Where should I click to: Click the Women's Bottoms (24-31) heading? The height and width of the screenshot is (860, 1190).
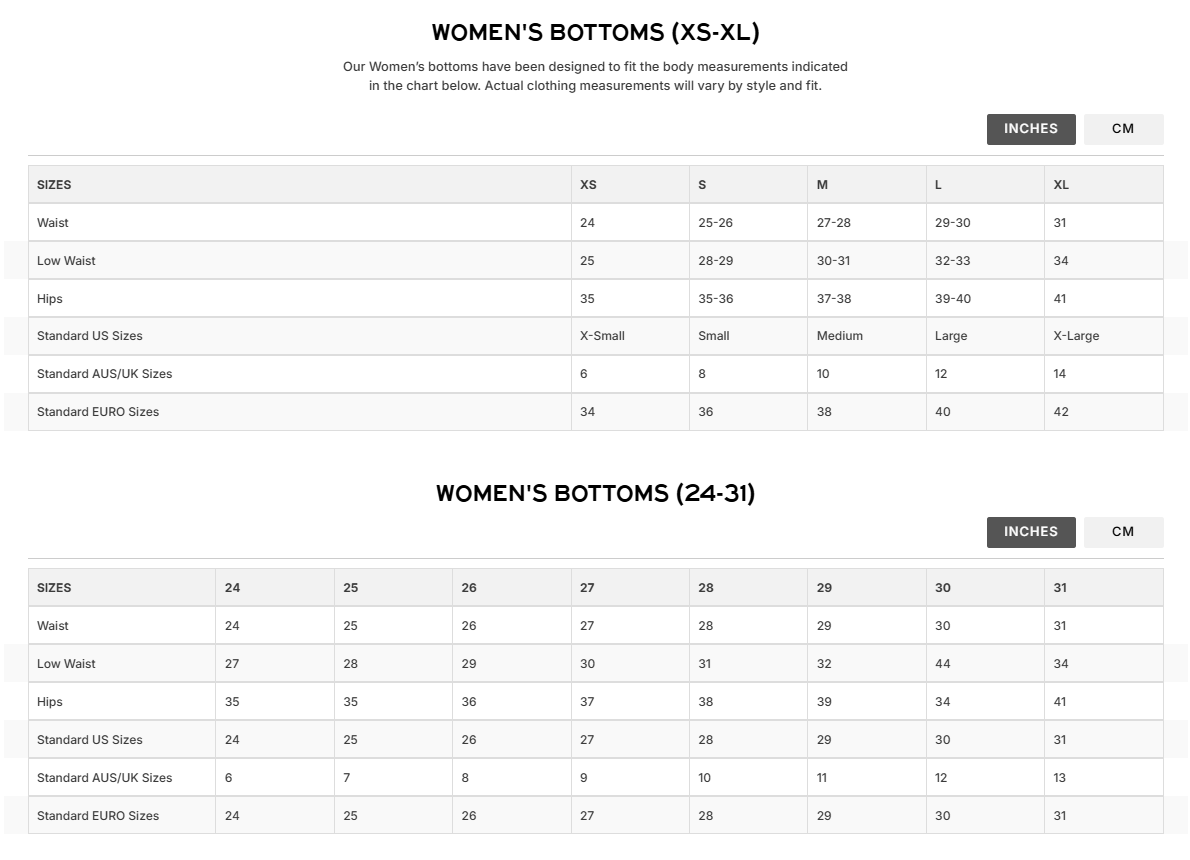[595, 493]
